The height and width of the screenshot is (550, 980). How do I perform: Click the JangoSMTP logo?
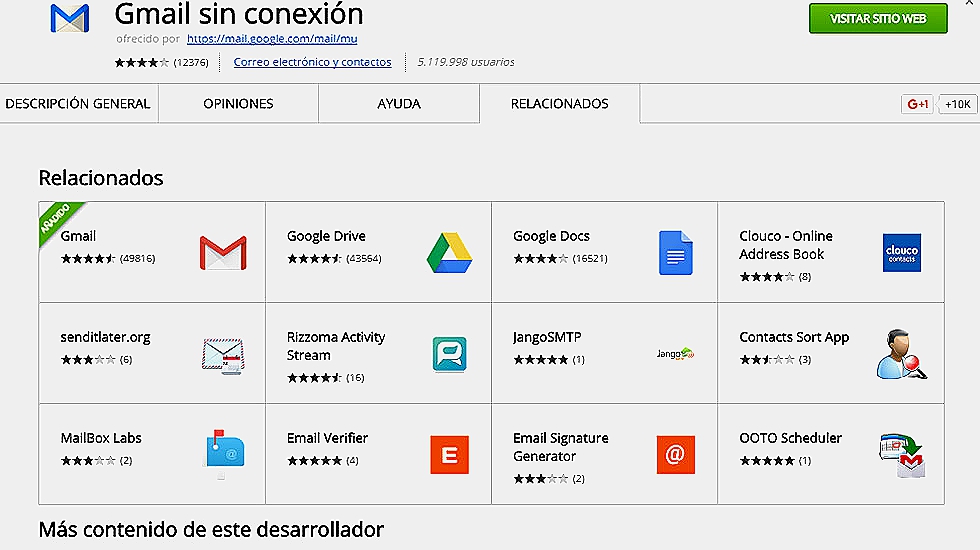[x=676, y=353]
